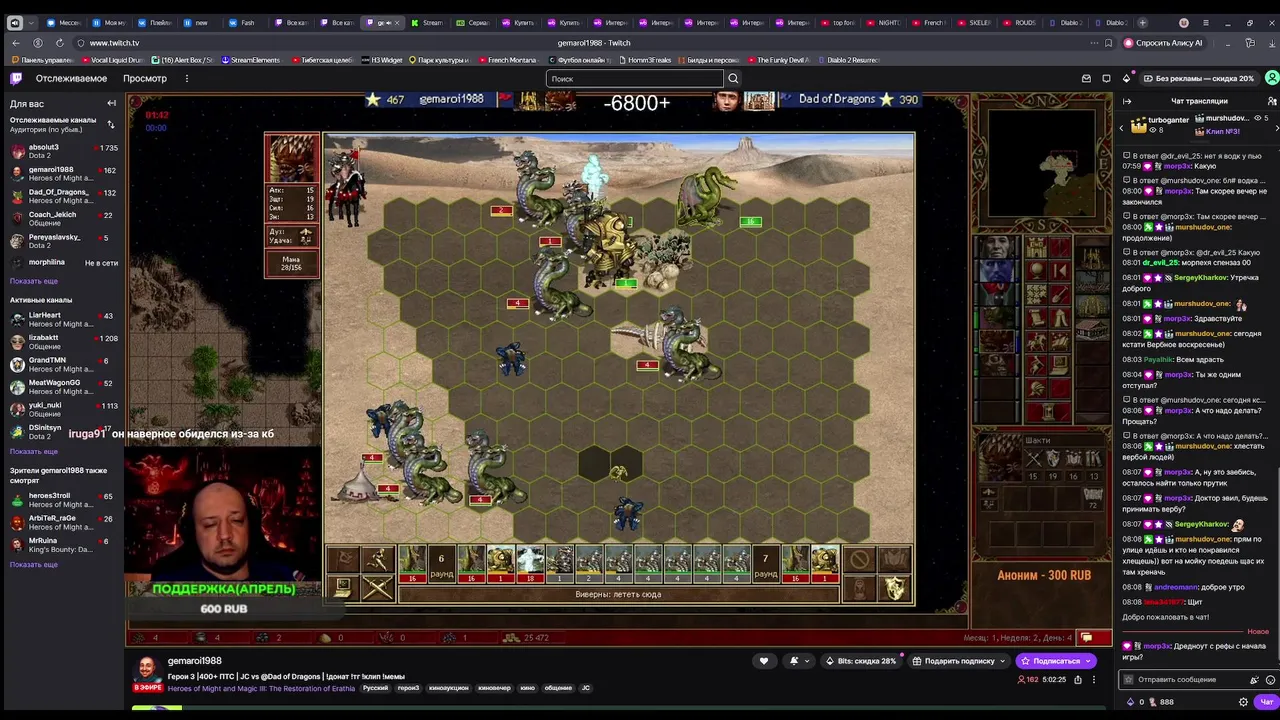Expand the Подписаться subscribe dropdown arrow
Viewport: 1280px width, 720px height.
(x=1088, y=661)
